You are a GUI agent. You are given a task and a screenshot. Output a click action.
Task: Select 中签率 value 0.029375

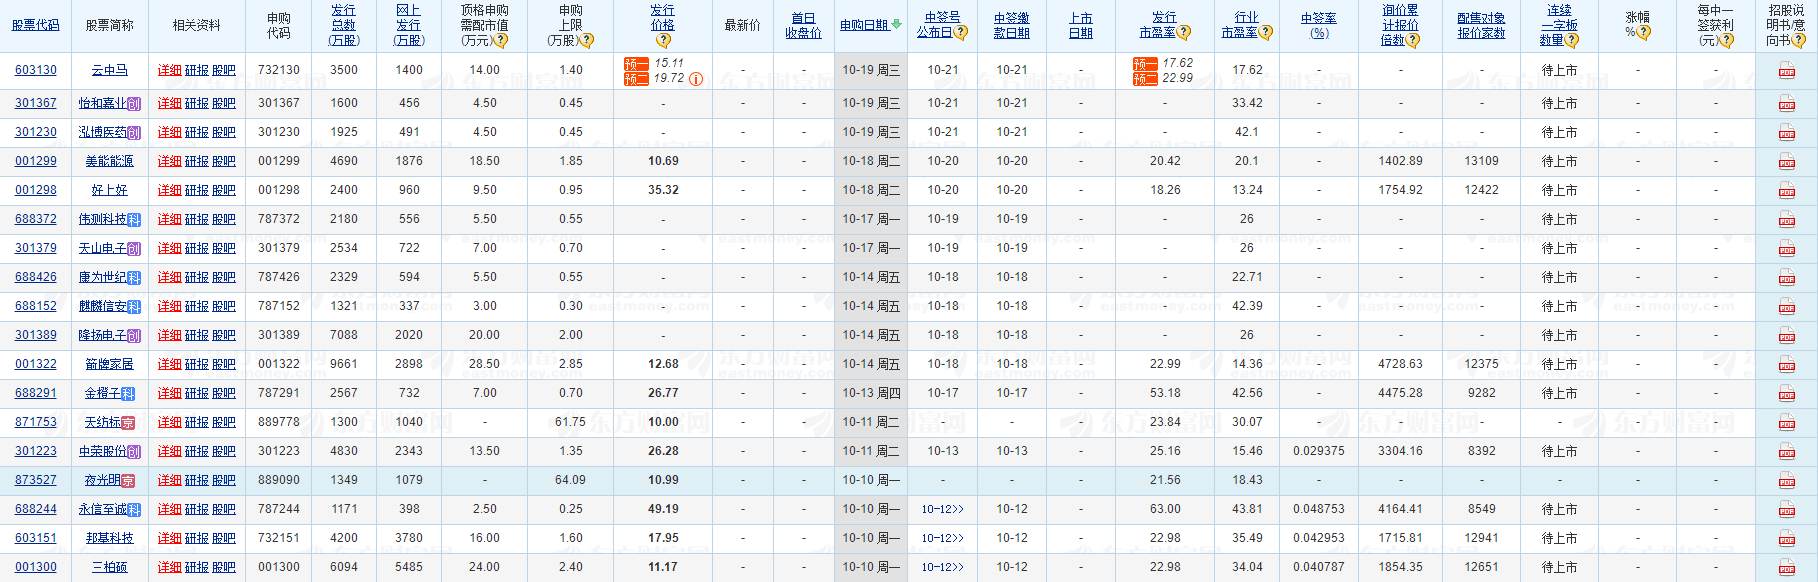[x=1319, y=452]
